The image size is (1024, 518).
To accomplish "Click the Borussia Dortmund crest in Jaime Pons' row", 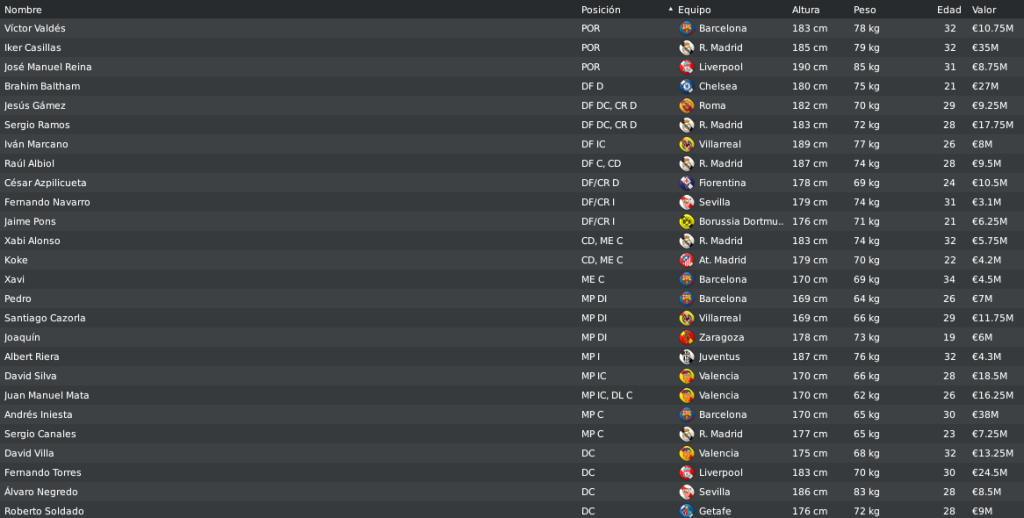I will pyautogui.click(x=686, y=221).
